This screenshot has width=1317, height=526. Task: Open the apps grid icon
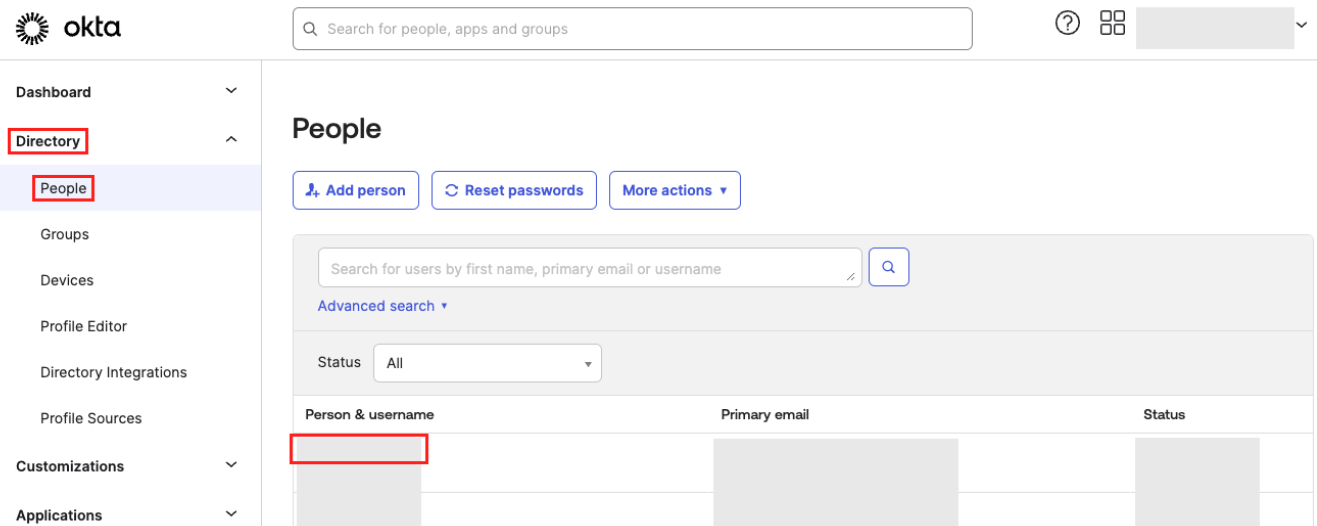1112,23
